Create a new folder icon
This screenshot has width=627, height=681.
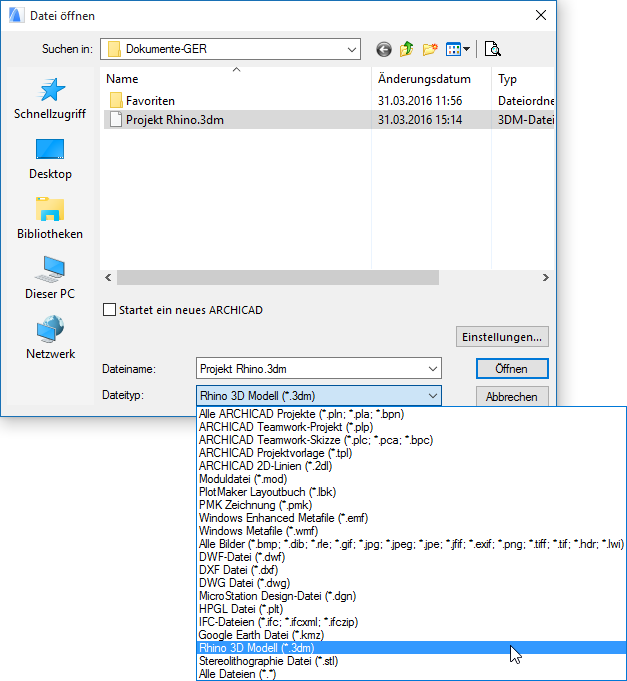tap(430, 49)
